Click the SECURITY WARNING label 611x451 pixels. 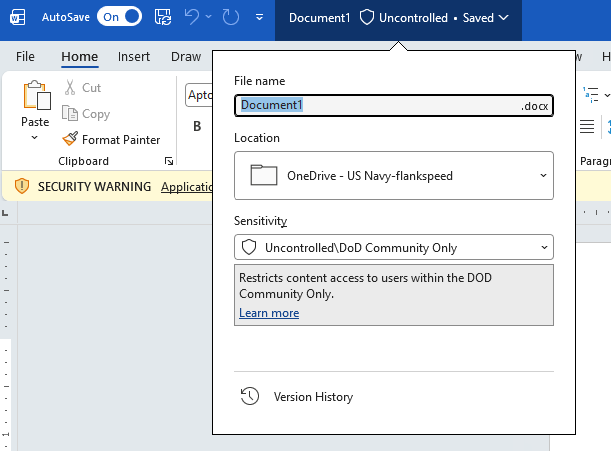94,187
